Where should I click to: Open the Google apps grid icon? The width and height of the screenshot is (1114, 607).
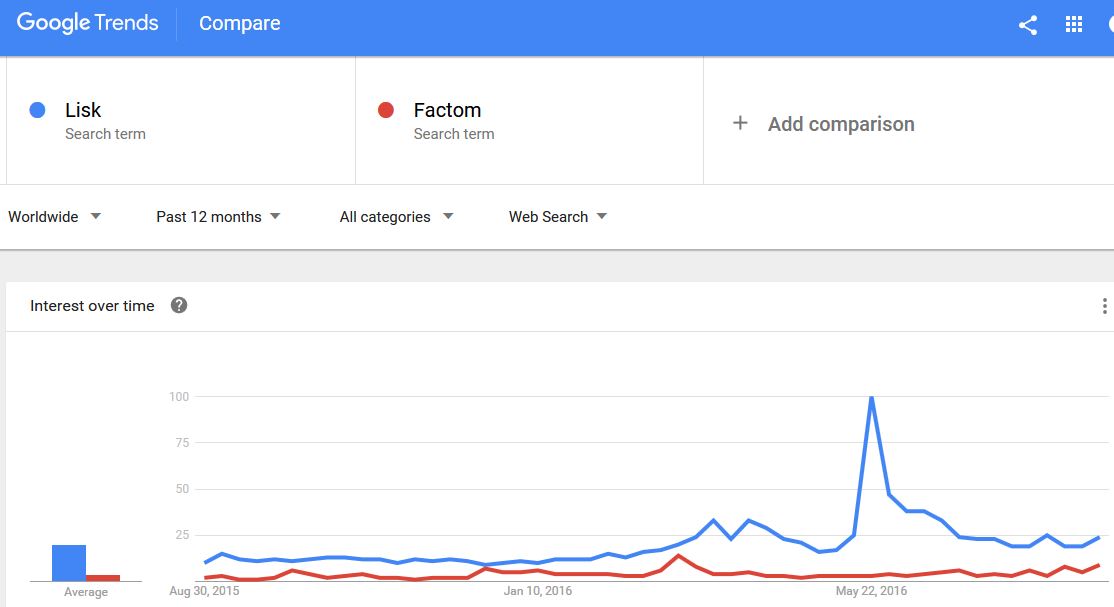(1074, 25)
